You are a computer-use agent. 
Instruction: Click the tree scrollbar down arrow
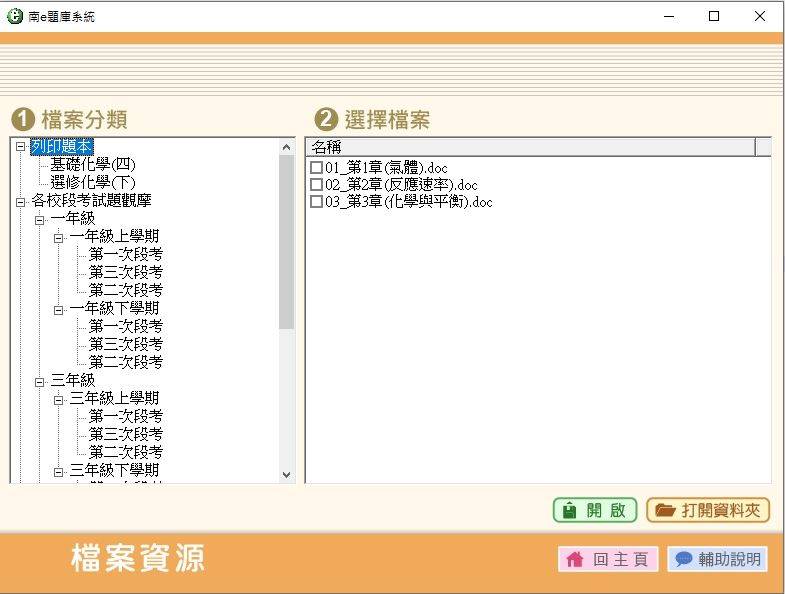coord(286,475)
